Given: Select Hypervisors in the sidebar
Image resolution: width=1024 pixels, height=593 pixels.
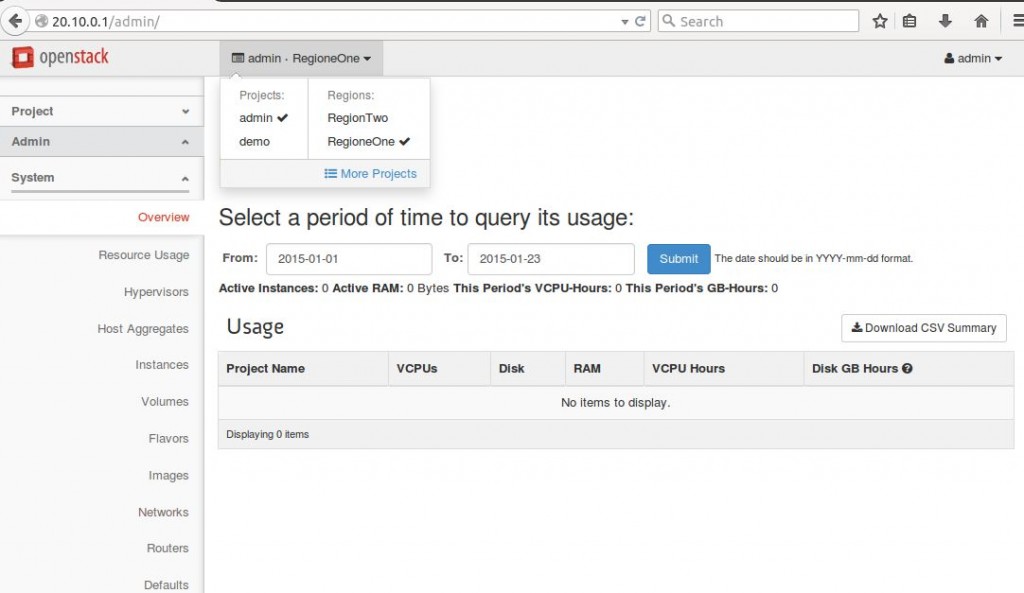Looking at the screenshot, I should pyautogui.click(x=158, y=292).
